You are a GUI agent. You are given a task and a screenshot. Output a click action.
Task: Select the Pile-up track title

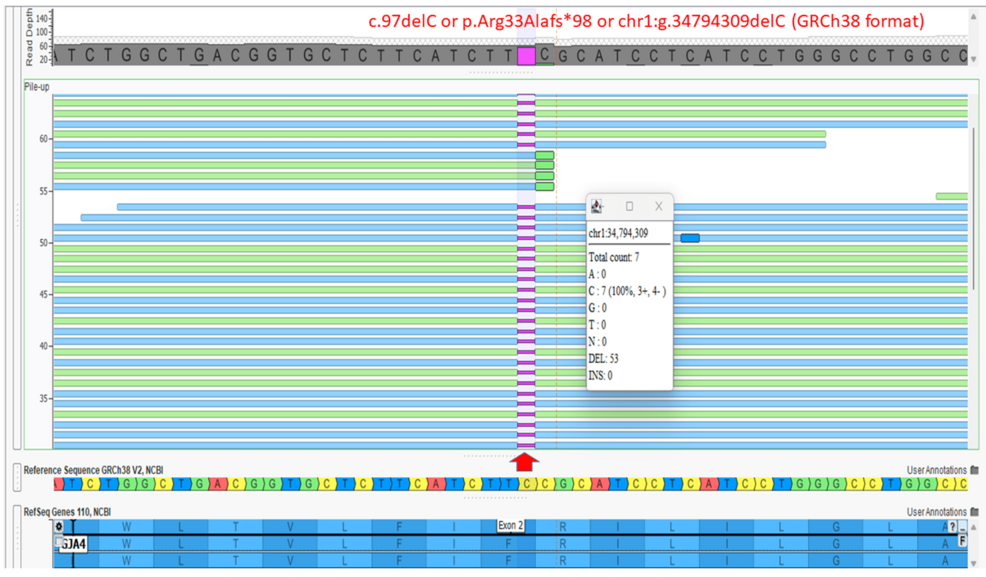(37, 87)
